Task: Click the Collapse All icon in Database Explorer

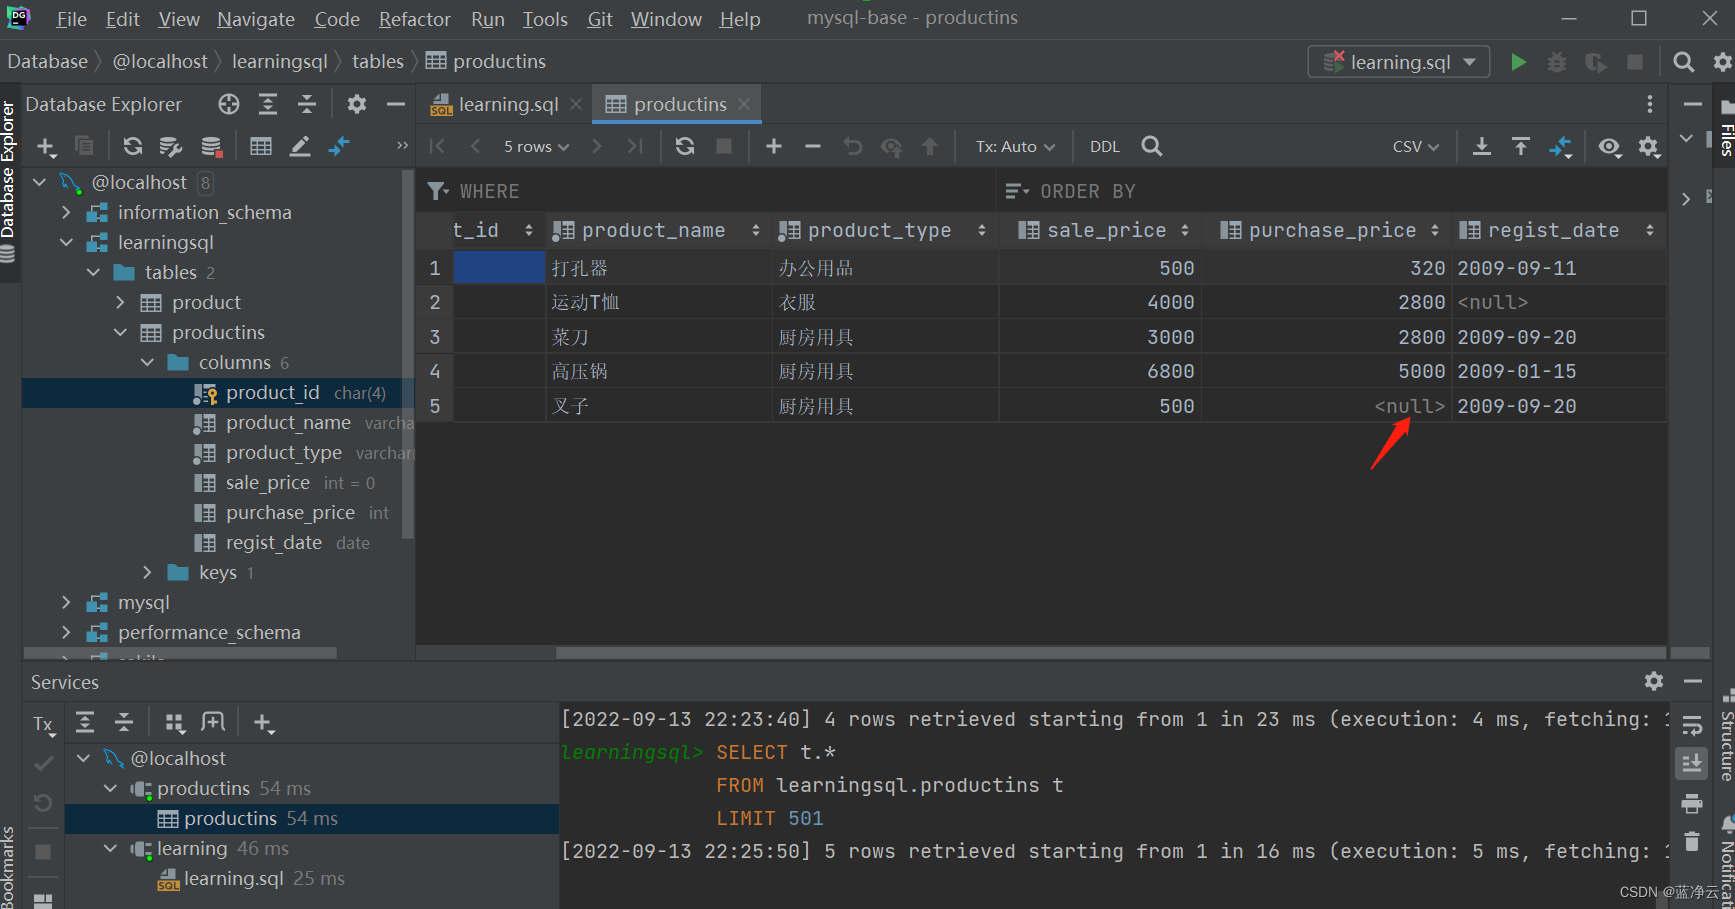Action: 307,104
